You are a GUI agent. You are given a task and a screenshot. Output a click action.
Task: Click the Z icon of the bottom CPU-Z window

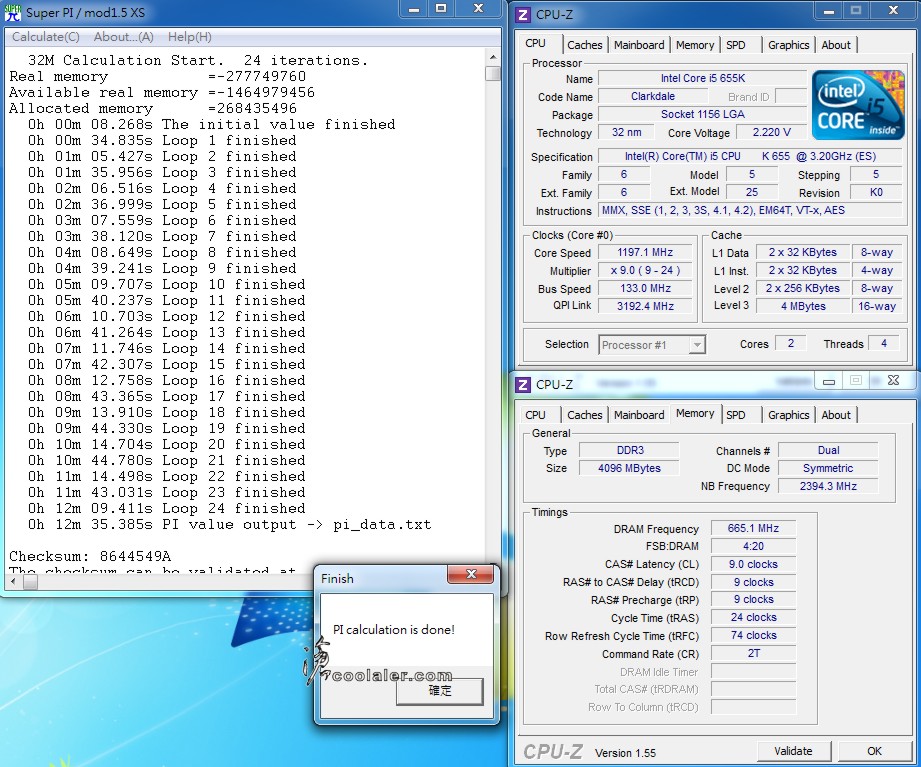522,385
